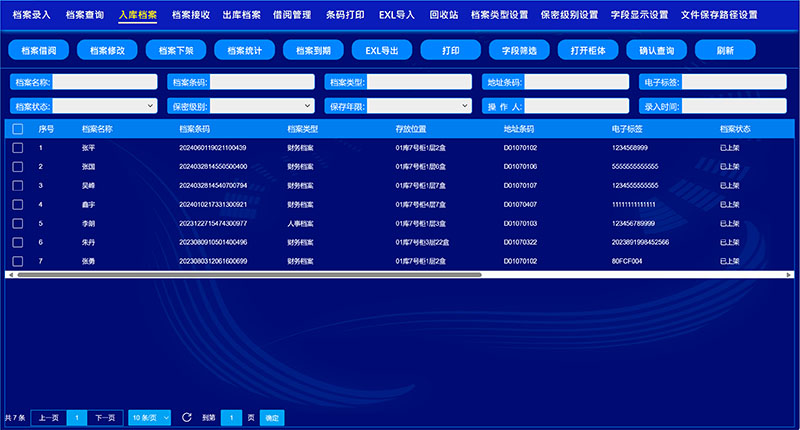Check the row for 张平
This screenshot has height=430, width=800.
(x=17, y=148)
